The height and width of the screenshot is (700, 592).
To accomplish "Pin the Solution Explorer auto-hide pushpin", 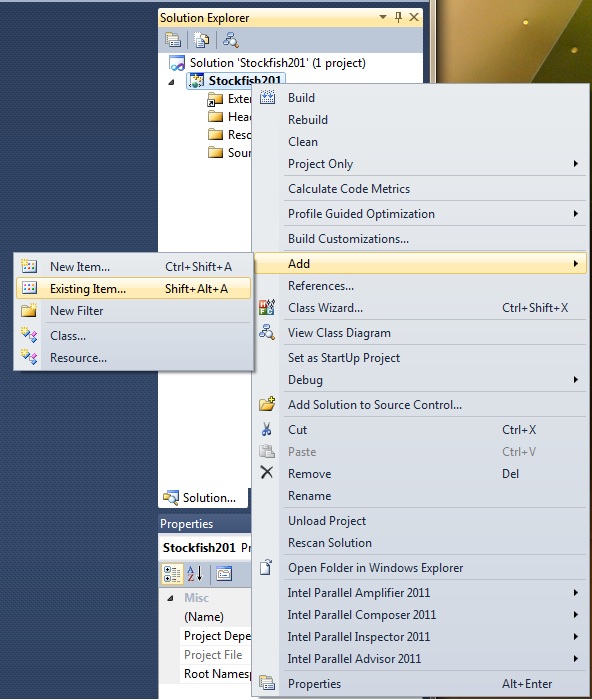I will (x=398, y=17).
